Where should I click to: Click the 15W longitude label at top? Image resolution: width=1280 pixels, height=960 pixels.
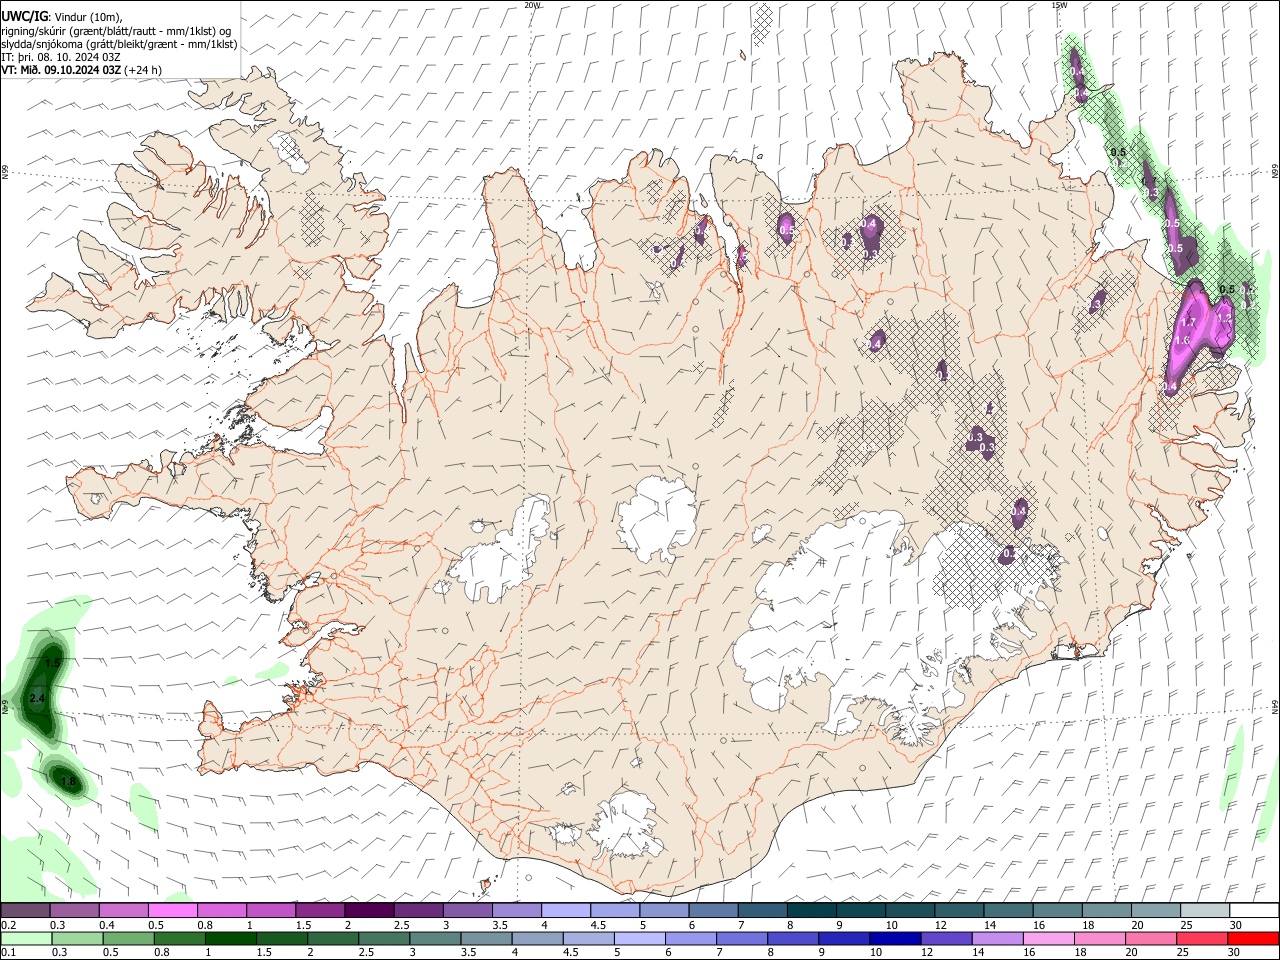pos(1059,6)
